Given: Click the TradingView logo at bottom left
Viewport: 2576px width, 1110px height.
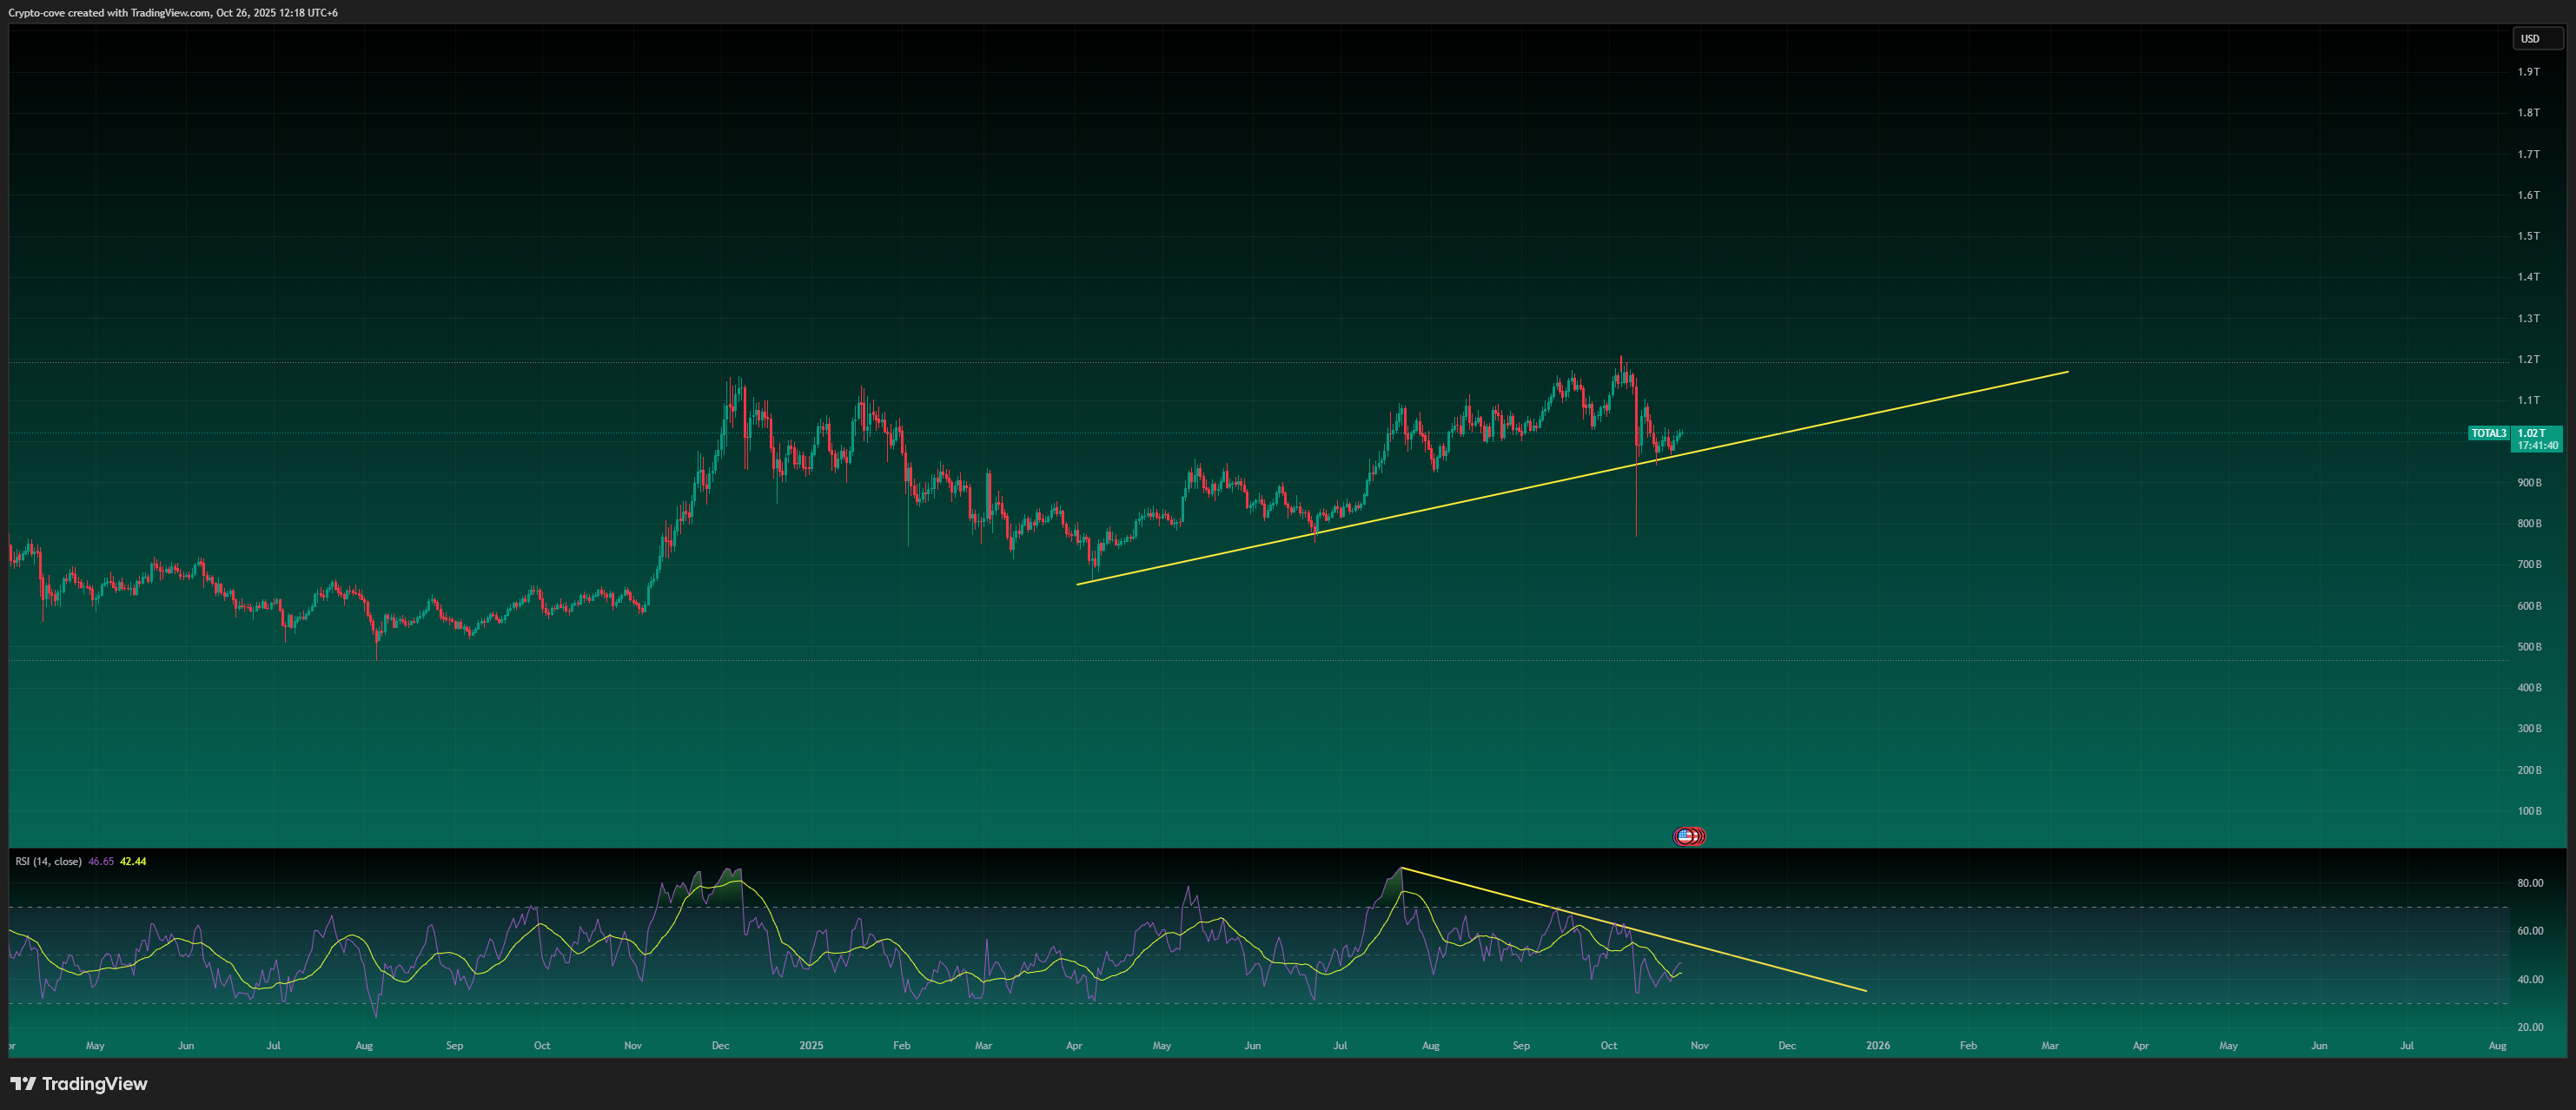Looking at the screenshot, I should (79, 1084).
